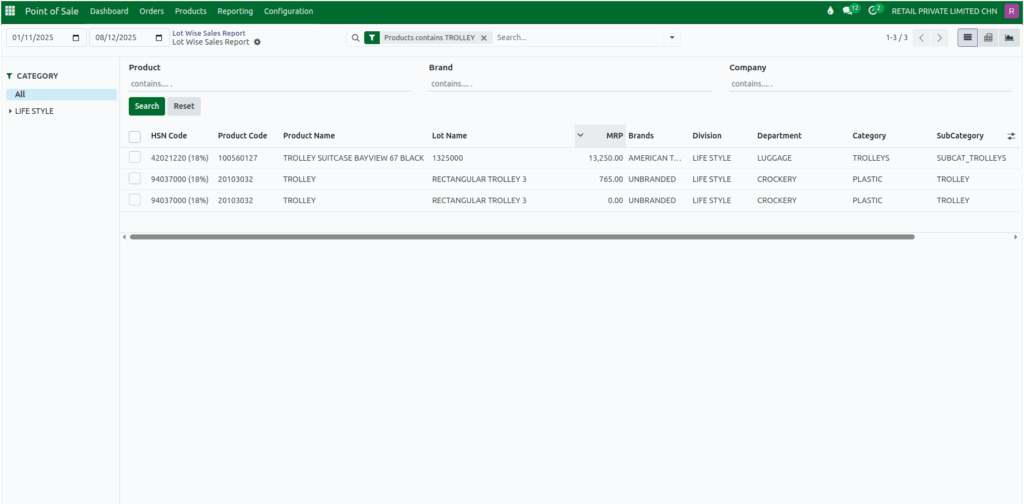Sort by SubCategory column header
This screenshot has height=504, width=1024.
pyautogui.click(x=960, y=136)
